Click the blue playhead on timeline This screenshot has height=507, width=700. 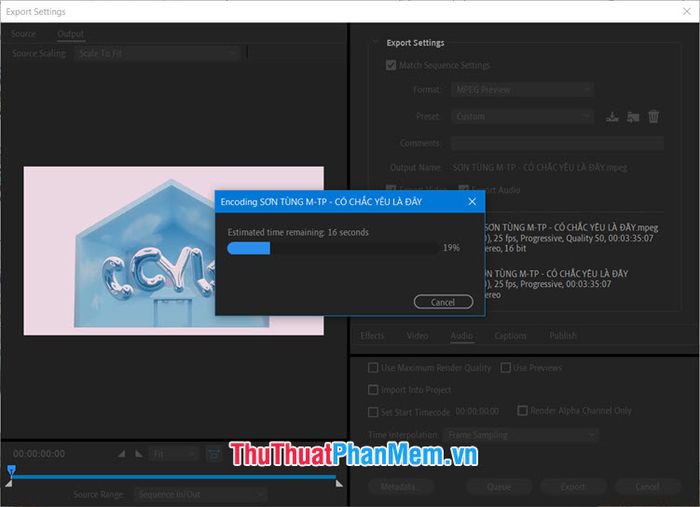pyautogui.click(x=12, y=470)
